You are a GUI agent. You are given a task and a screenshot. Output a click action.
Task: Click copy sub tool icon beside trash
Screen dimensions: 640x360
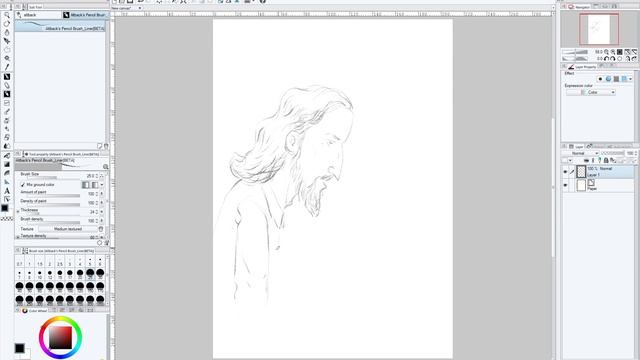(100, 146)
